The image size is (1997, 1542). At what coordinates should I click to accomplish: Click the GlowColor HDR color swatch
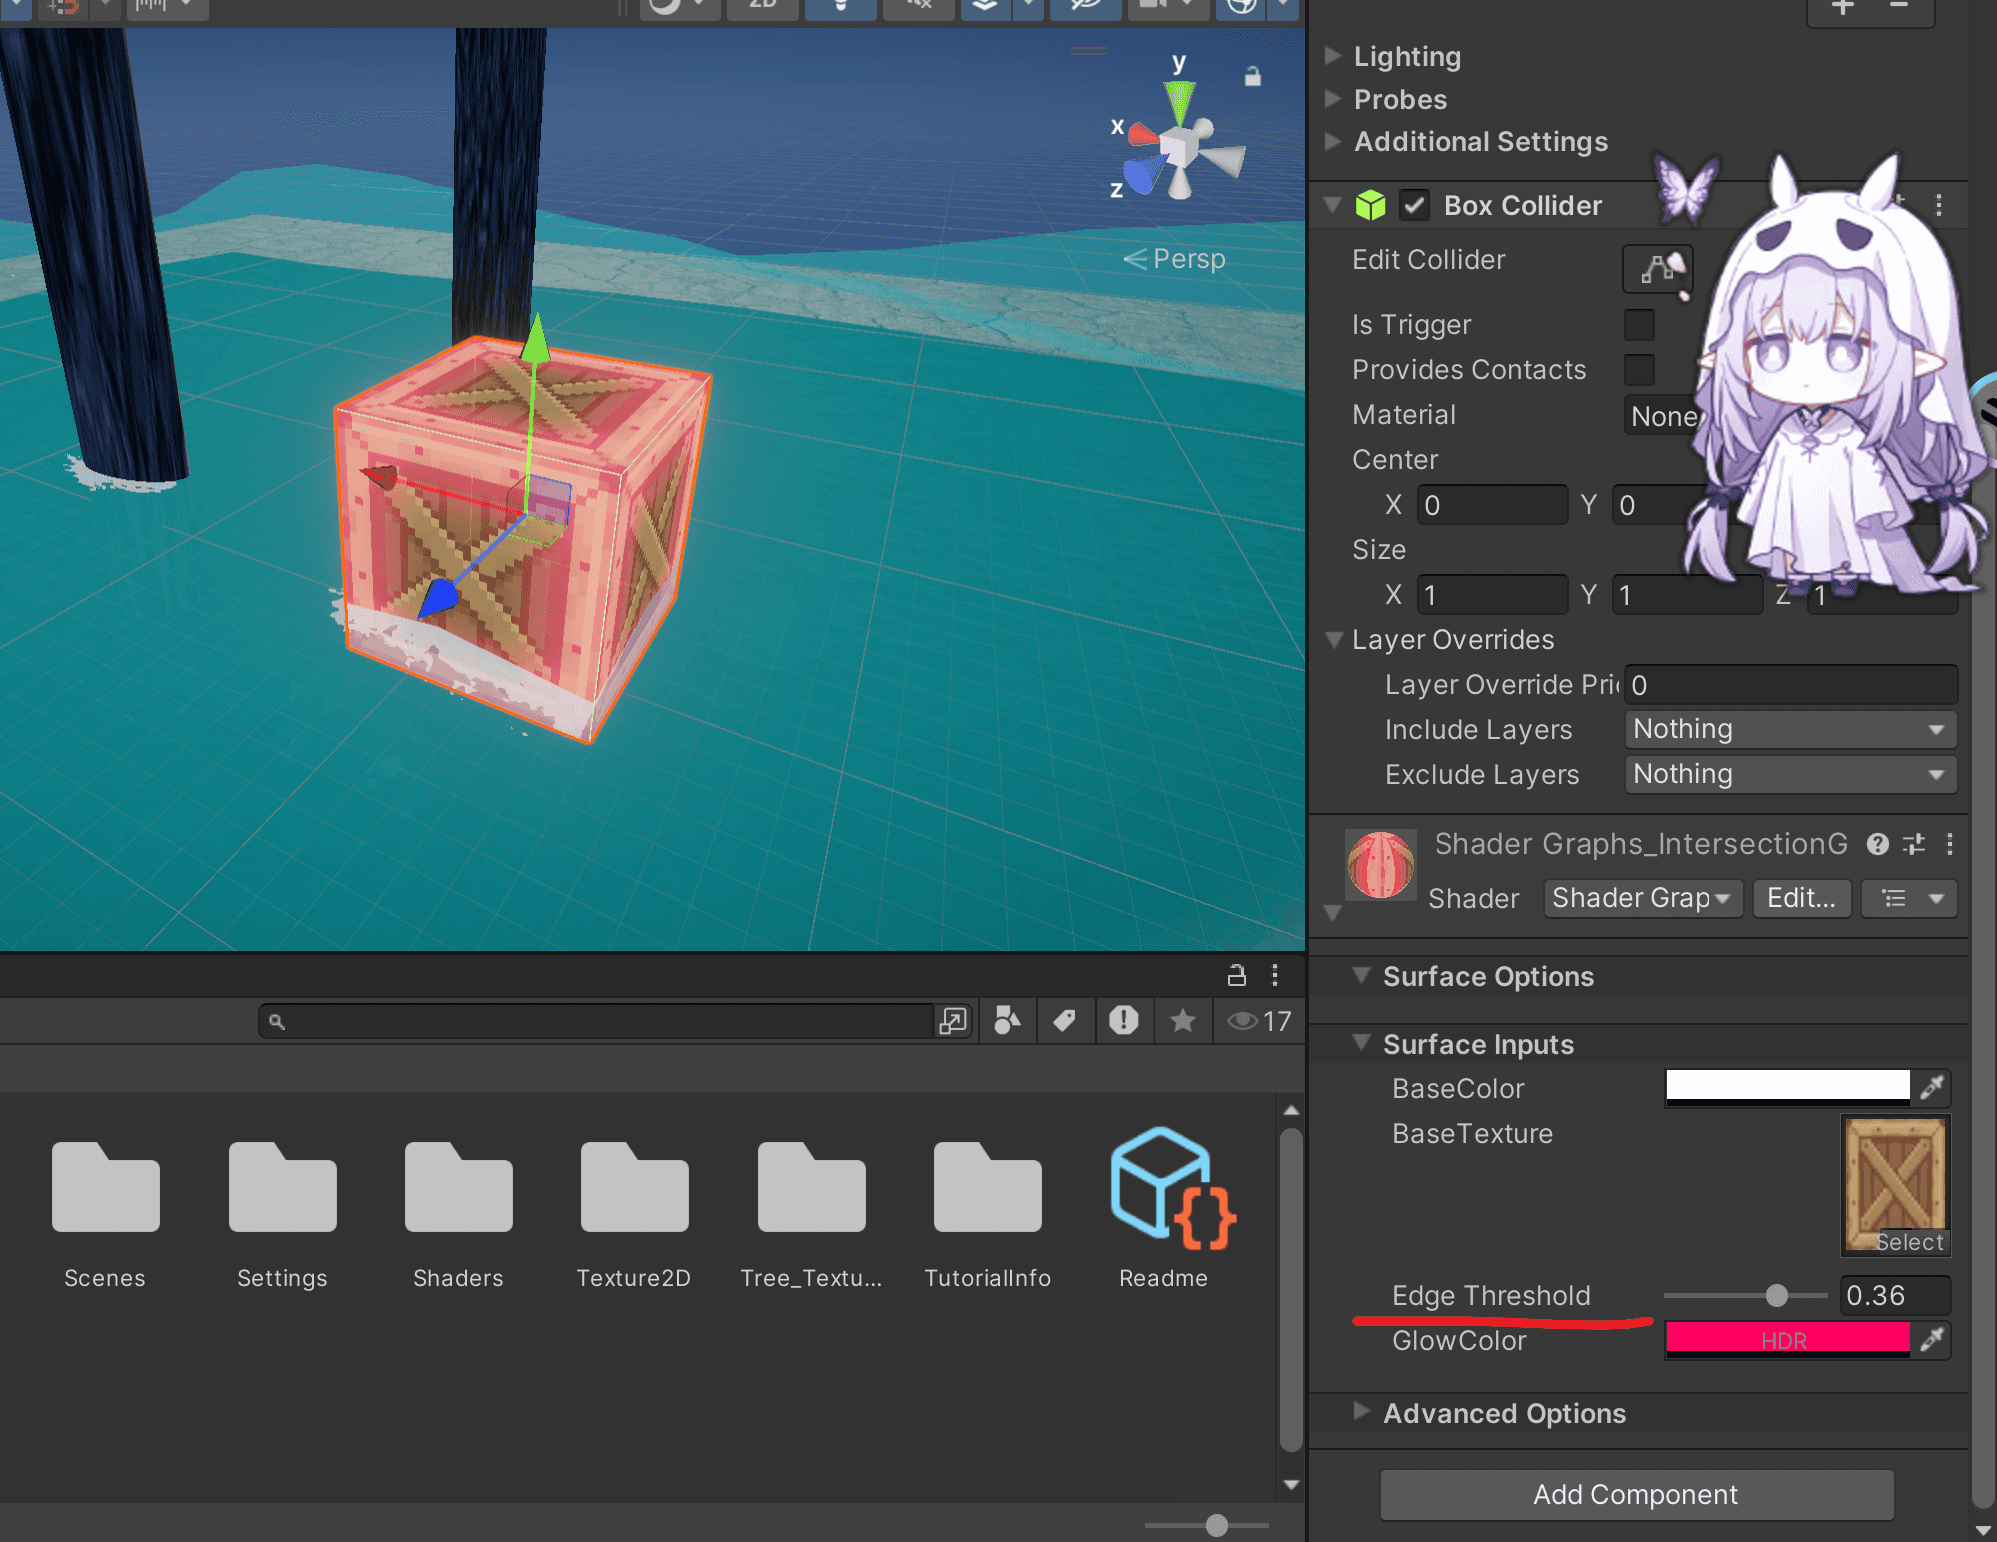click(1787, 1340)
